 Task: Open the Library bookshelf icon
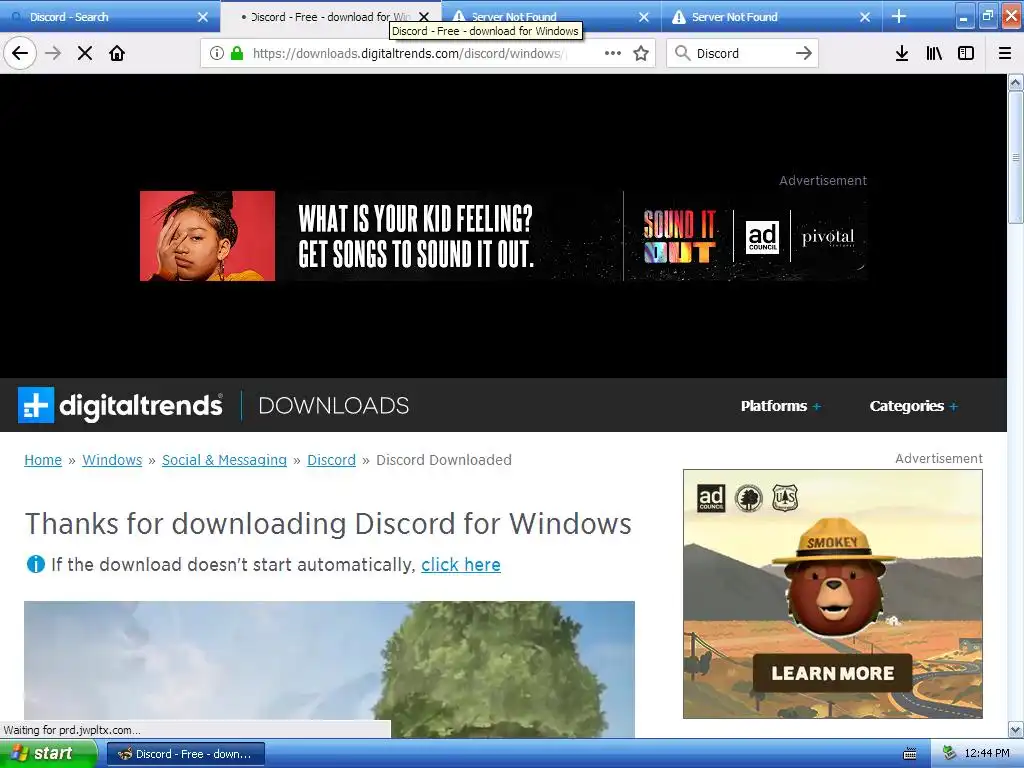[934, 53]
